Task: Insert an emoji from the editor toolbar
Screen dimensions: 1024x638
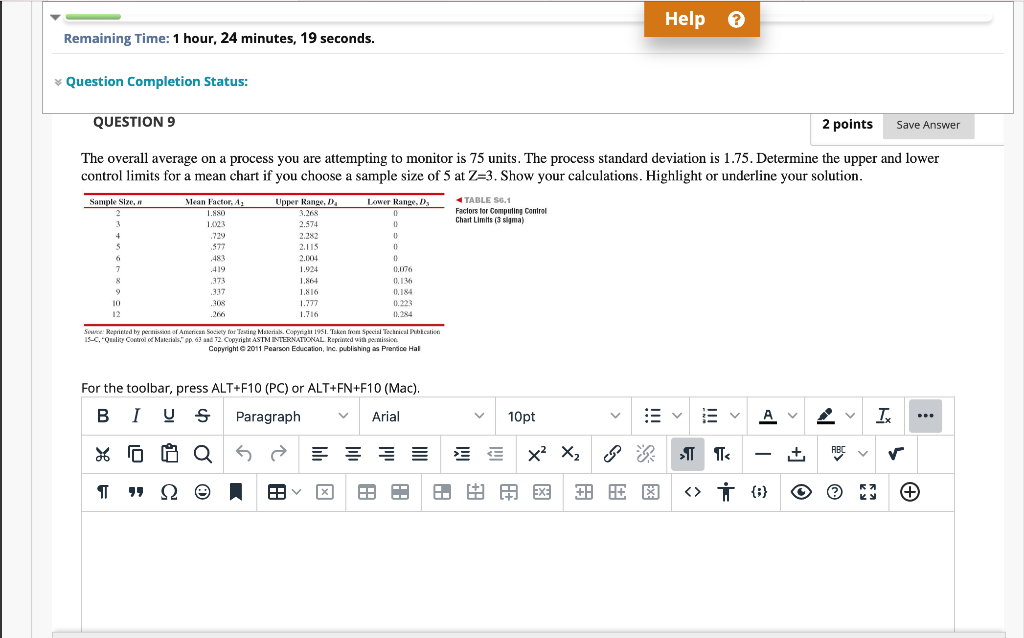Action: click(x=201, y=492)
